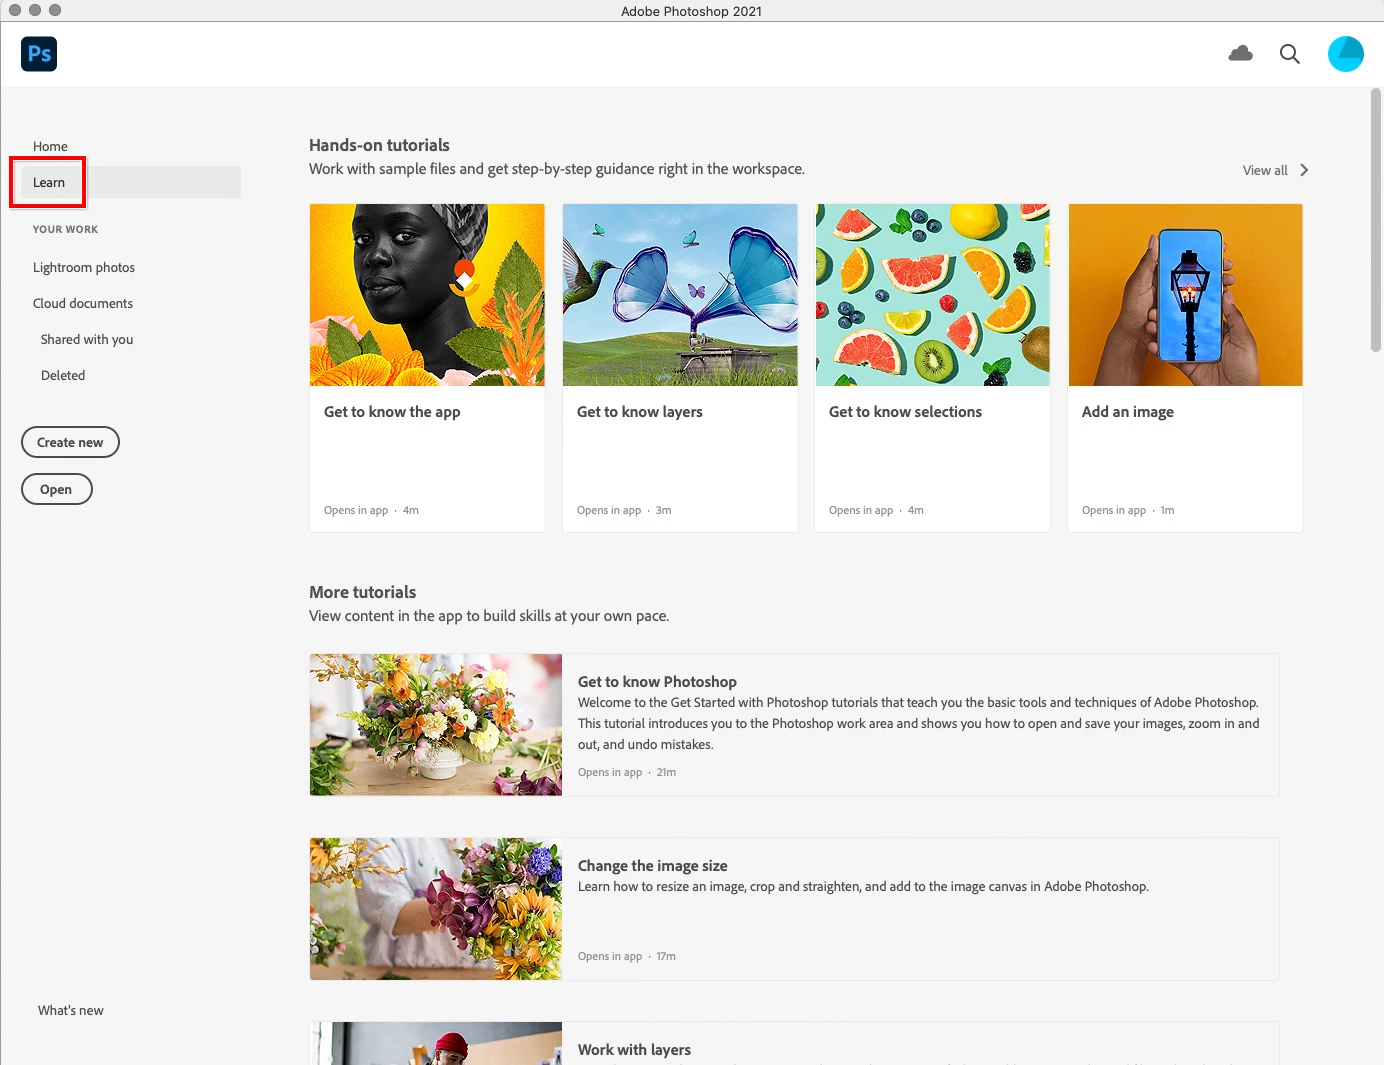The image size is (1384, 1065).
Task: Open Add an image phone thumbnail
Action: point(1186,295)
